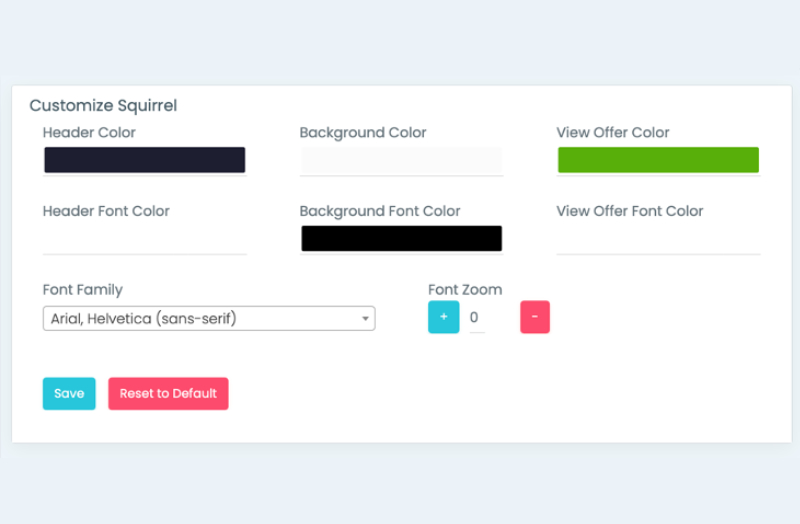This screenshot has height=524, width=800.
Task: Click the Font Family label
Action: point(83,289)
